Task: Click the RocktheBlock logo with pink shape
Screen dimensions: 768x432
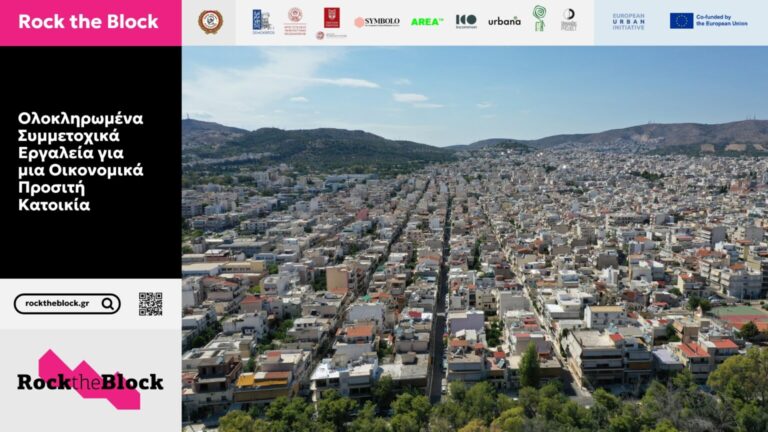Action: (90, 380)
